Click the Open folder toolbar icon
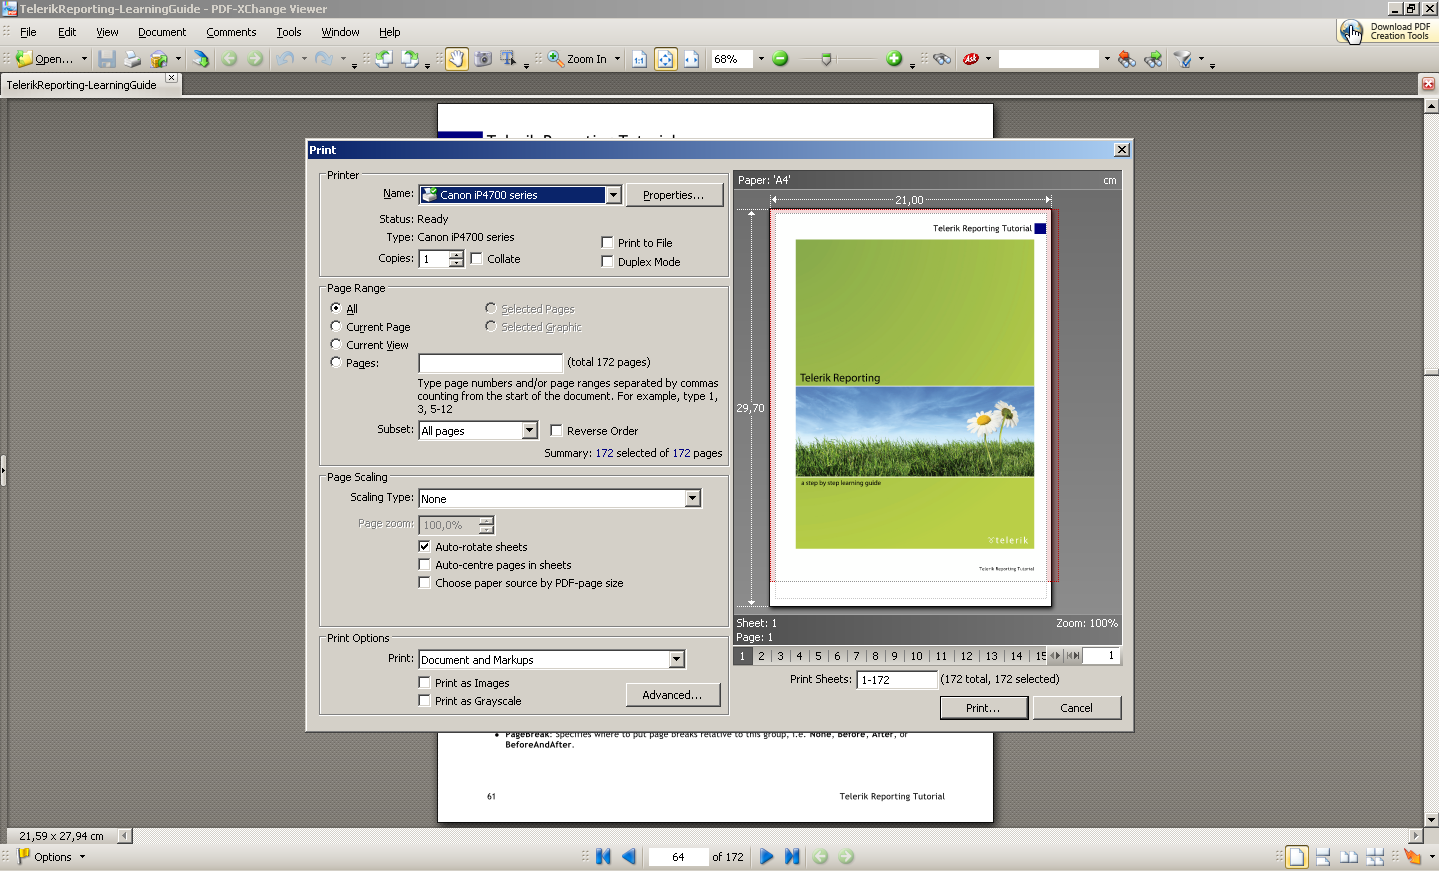1439x871 pixels. coord(25,59)
